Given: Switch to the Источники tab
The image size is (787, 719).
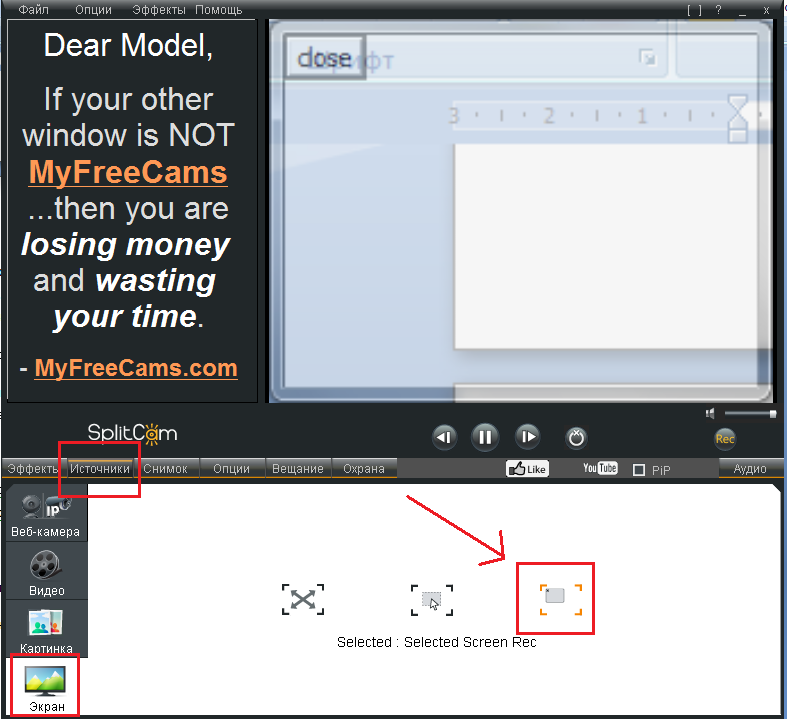Looking at the screenshot, I should click(x=100, y=469).
